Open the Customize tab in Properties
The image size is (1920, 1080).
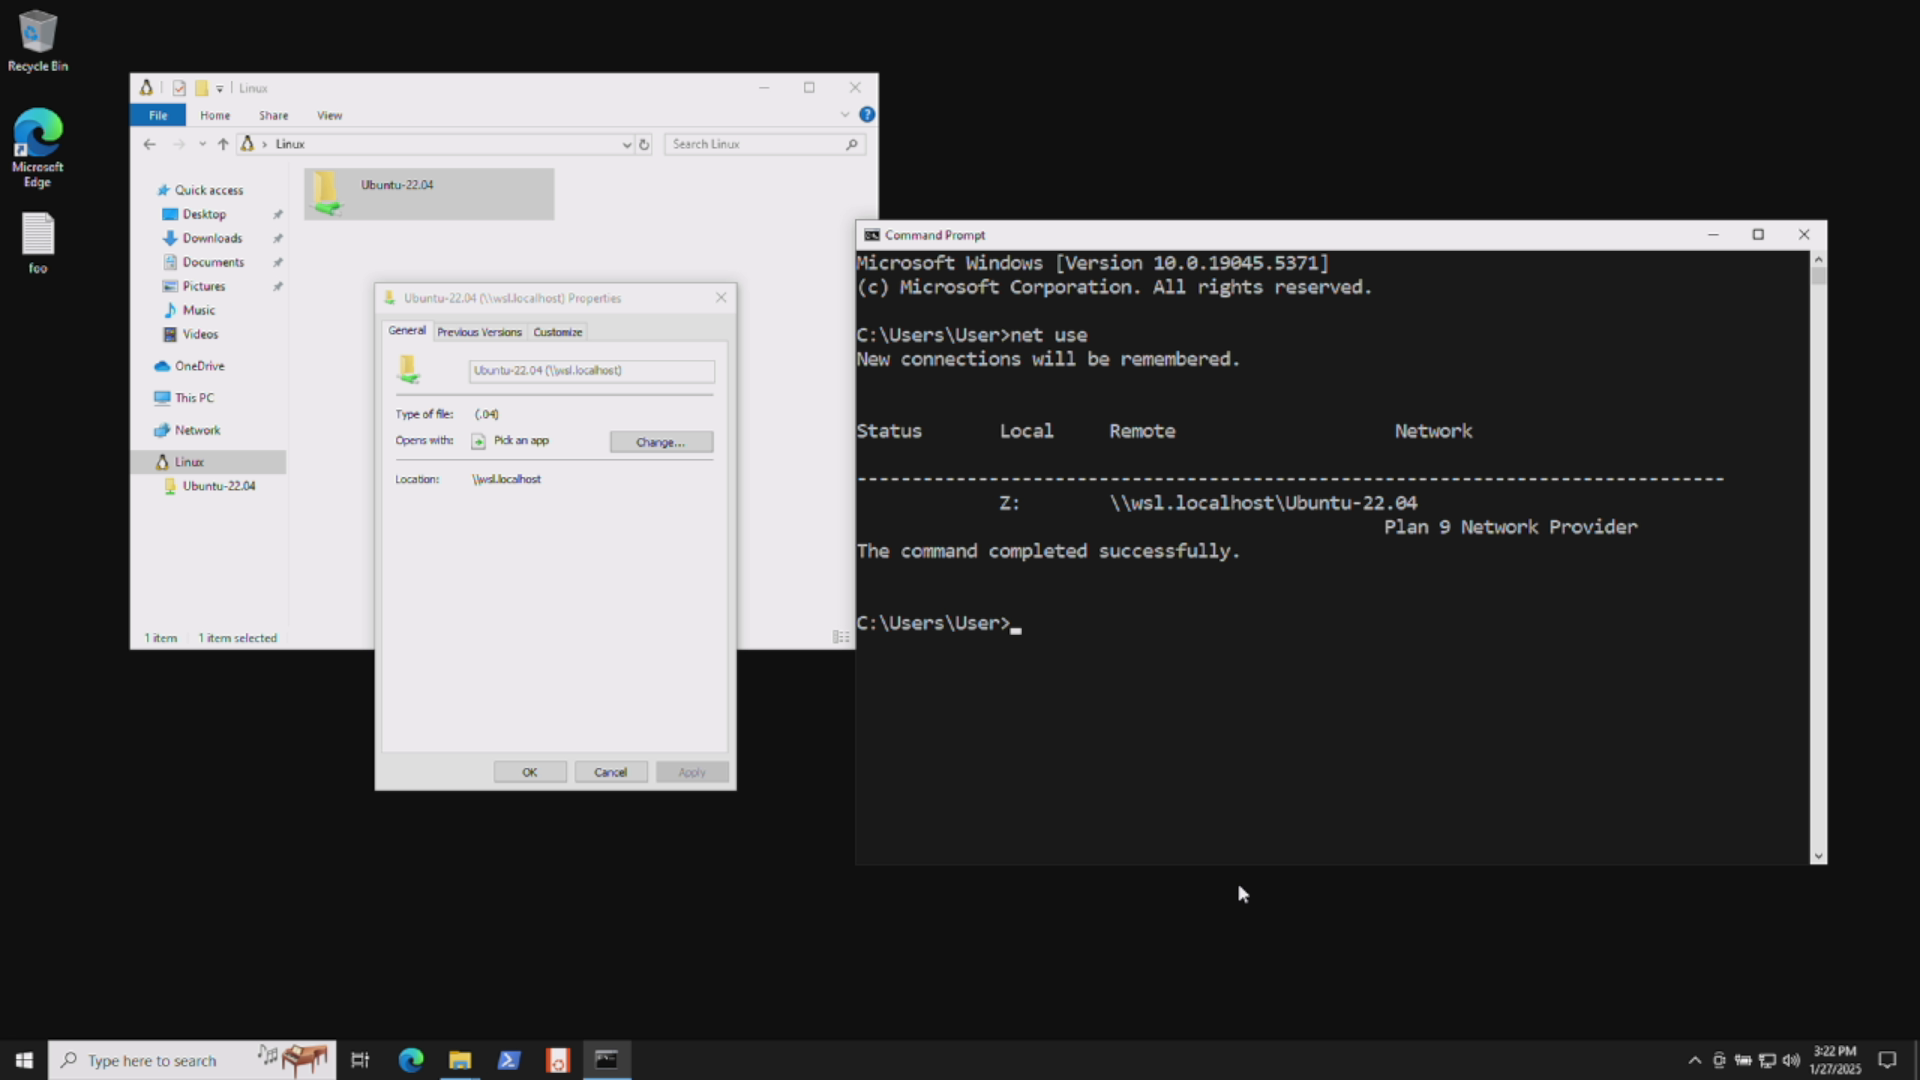[557, 332]
